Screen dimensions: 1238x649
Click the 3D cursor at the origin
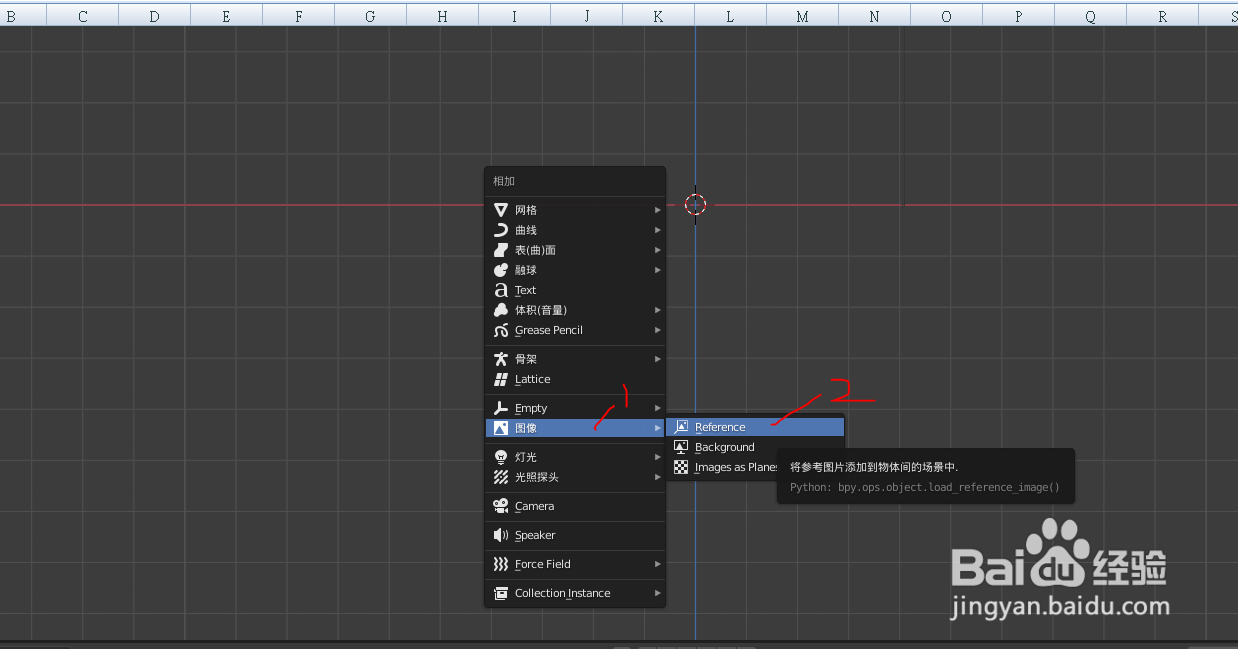(695, 204)
